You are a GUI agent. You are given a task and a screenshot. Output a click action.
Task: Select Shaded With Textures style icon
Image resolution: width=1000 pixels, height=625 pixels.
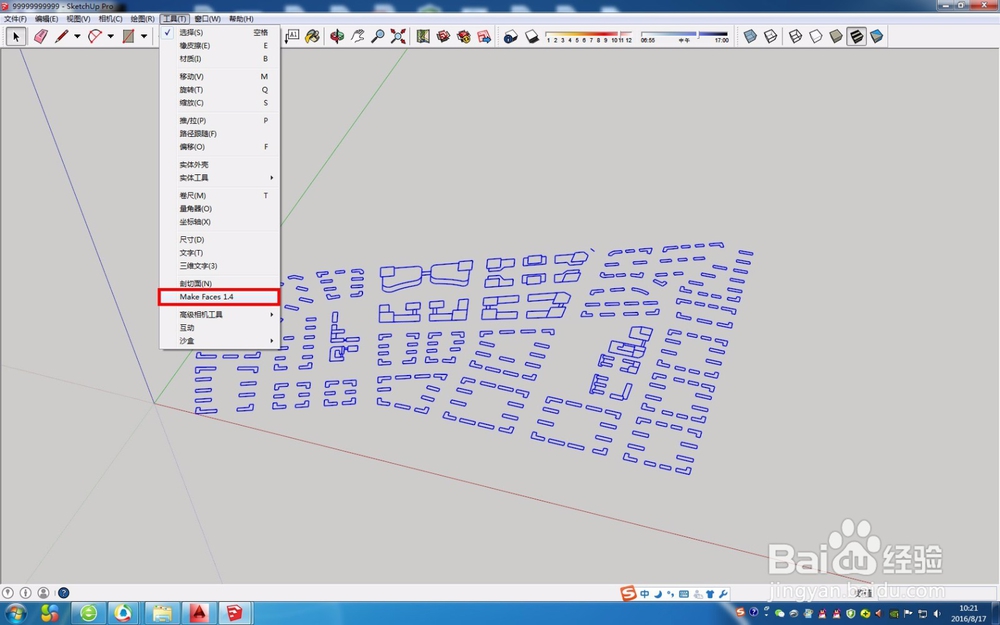[x=857, y=36]
